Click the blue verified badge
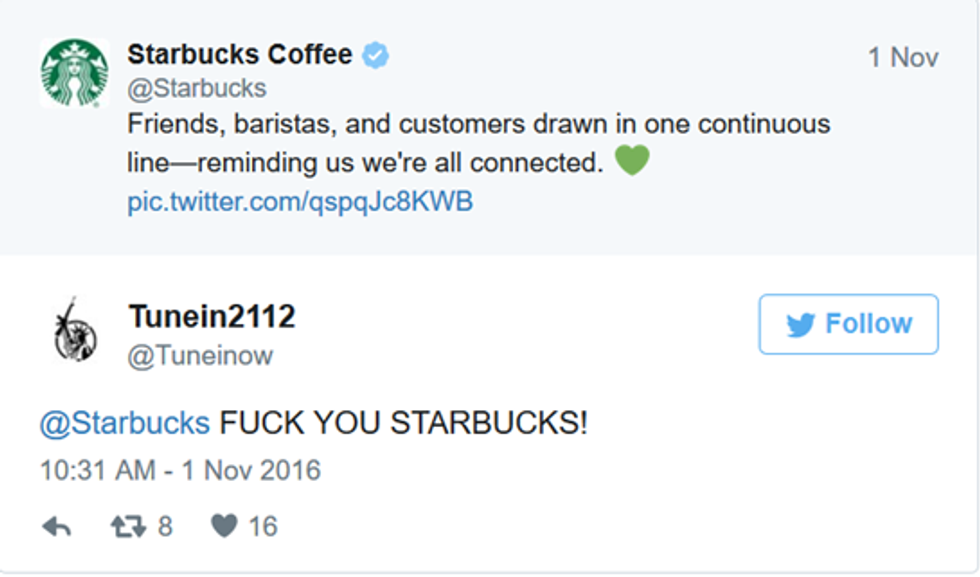 pyautogui.click(x=375, y=56)
